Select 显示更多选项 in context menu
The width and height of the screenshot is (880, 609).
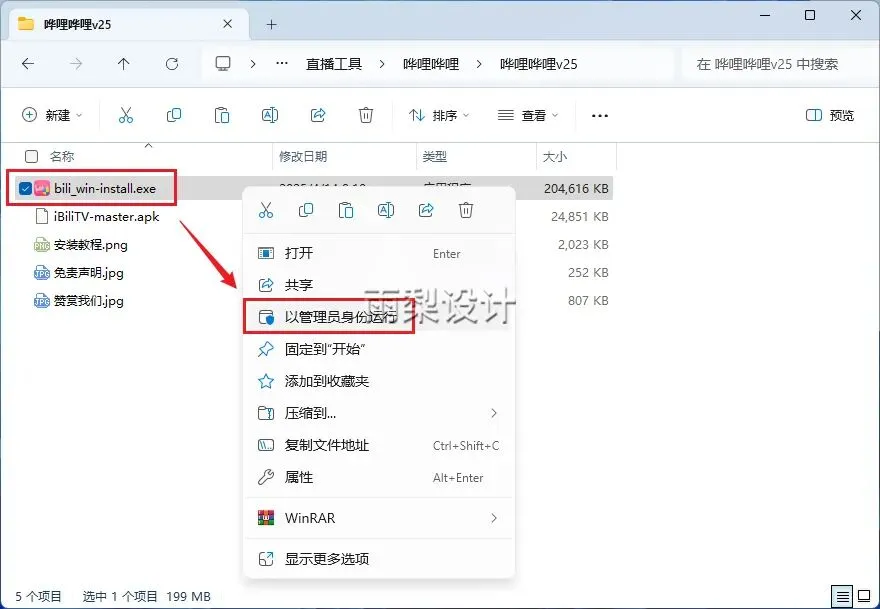[x=379, y=559]
